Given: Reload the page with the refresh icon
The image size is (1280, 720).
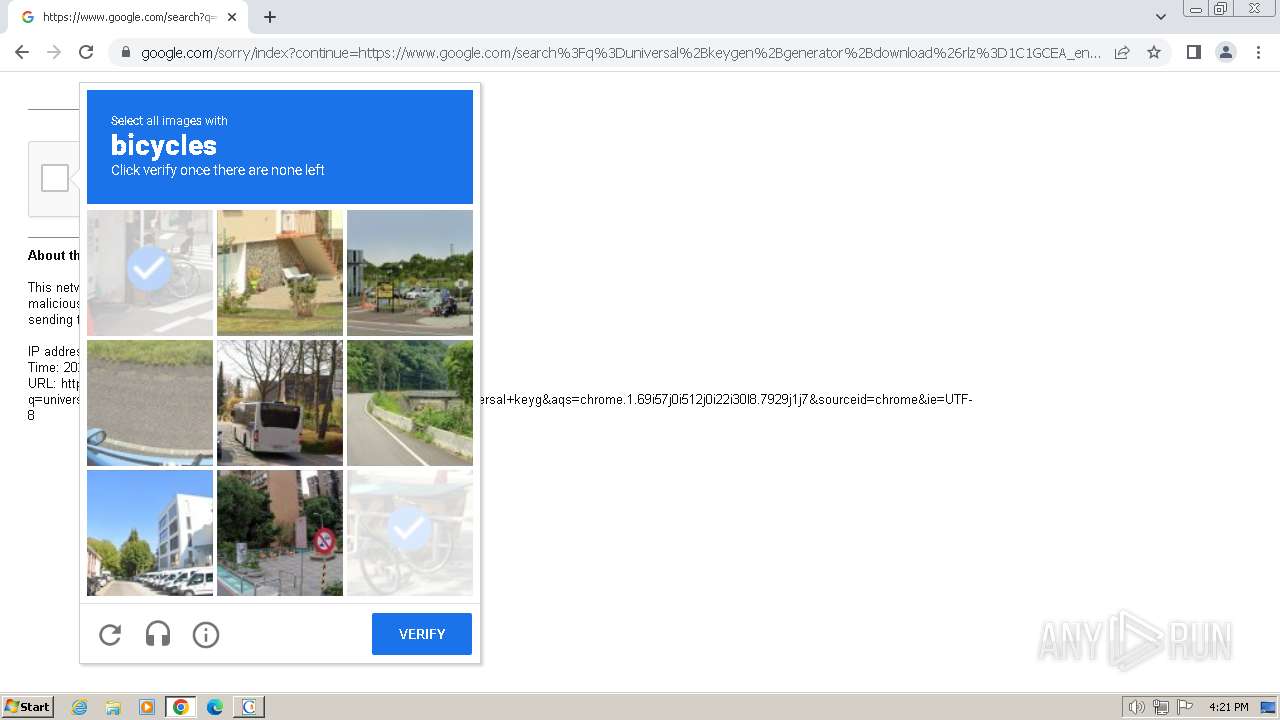Looking at the screenshot, I should click(86, 52).
